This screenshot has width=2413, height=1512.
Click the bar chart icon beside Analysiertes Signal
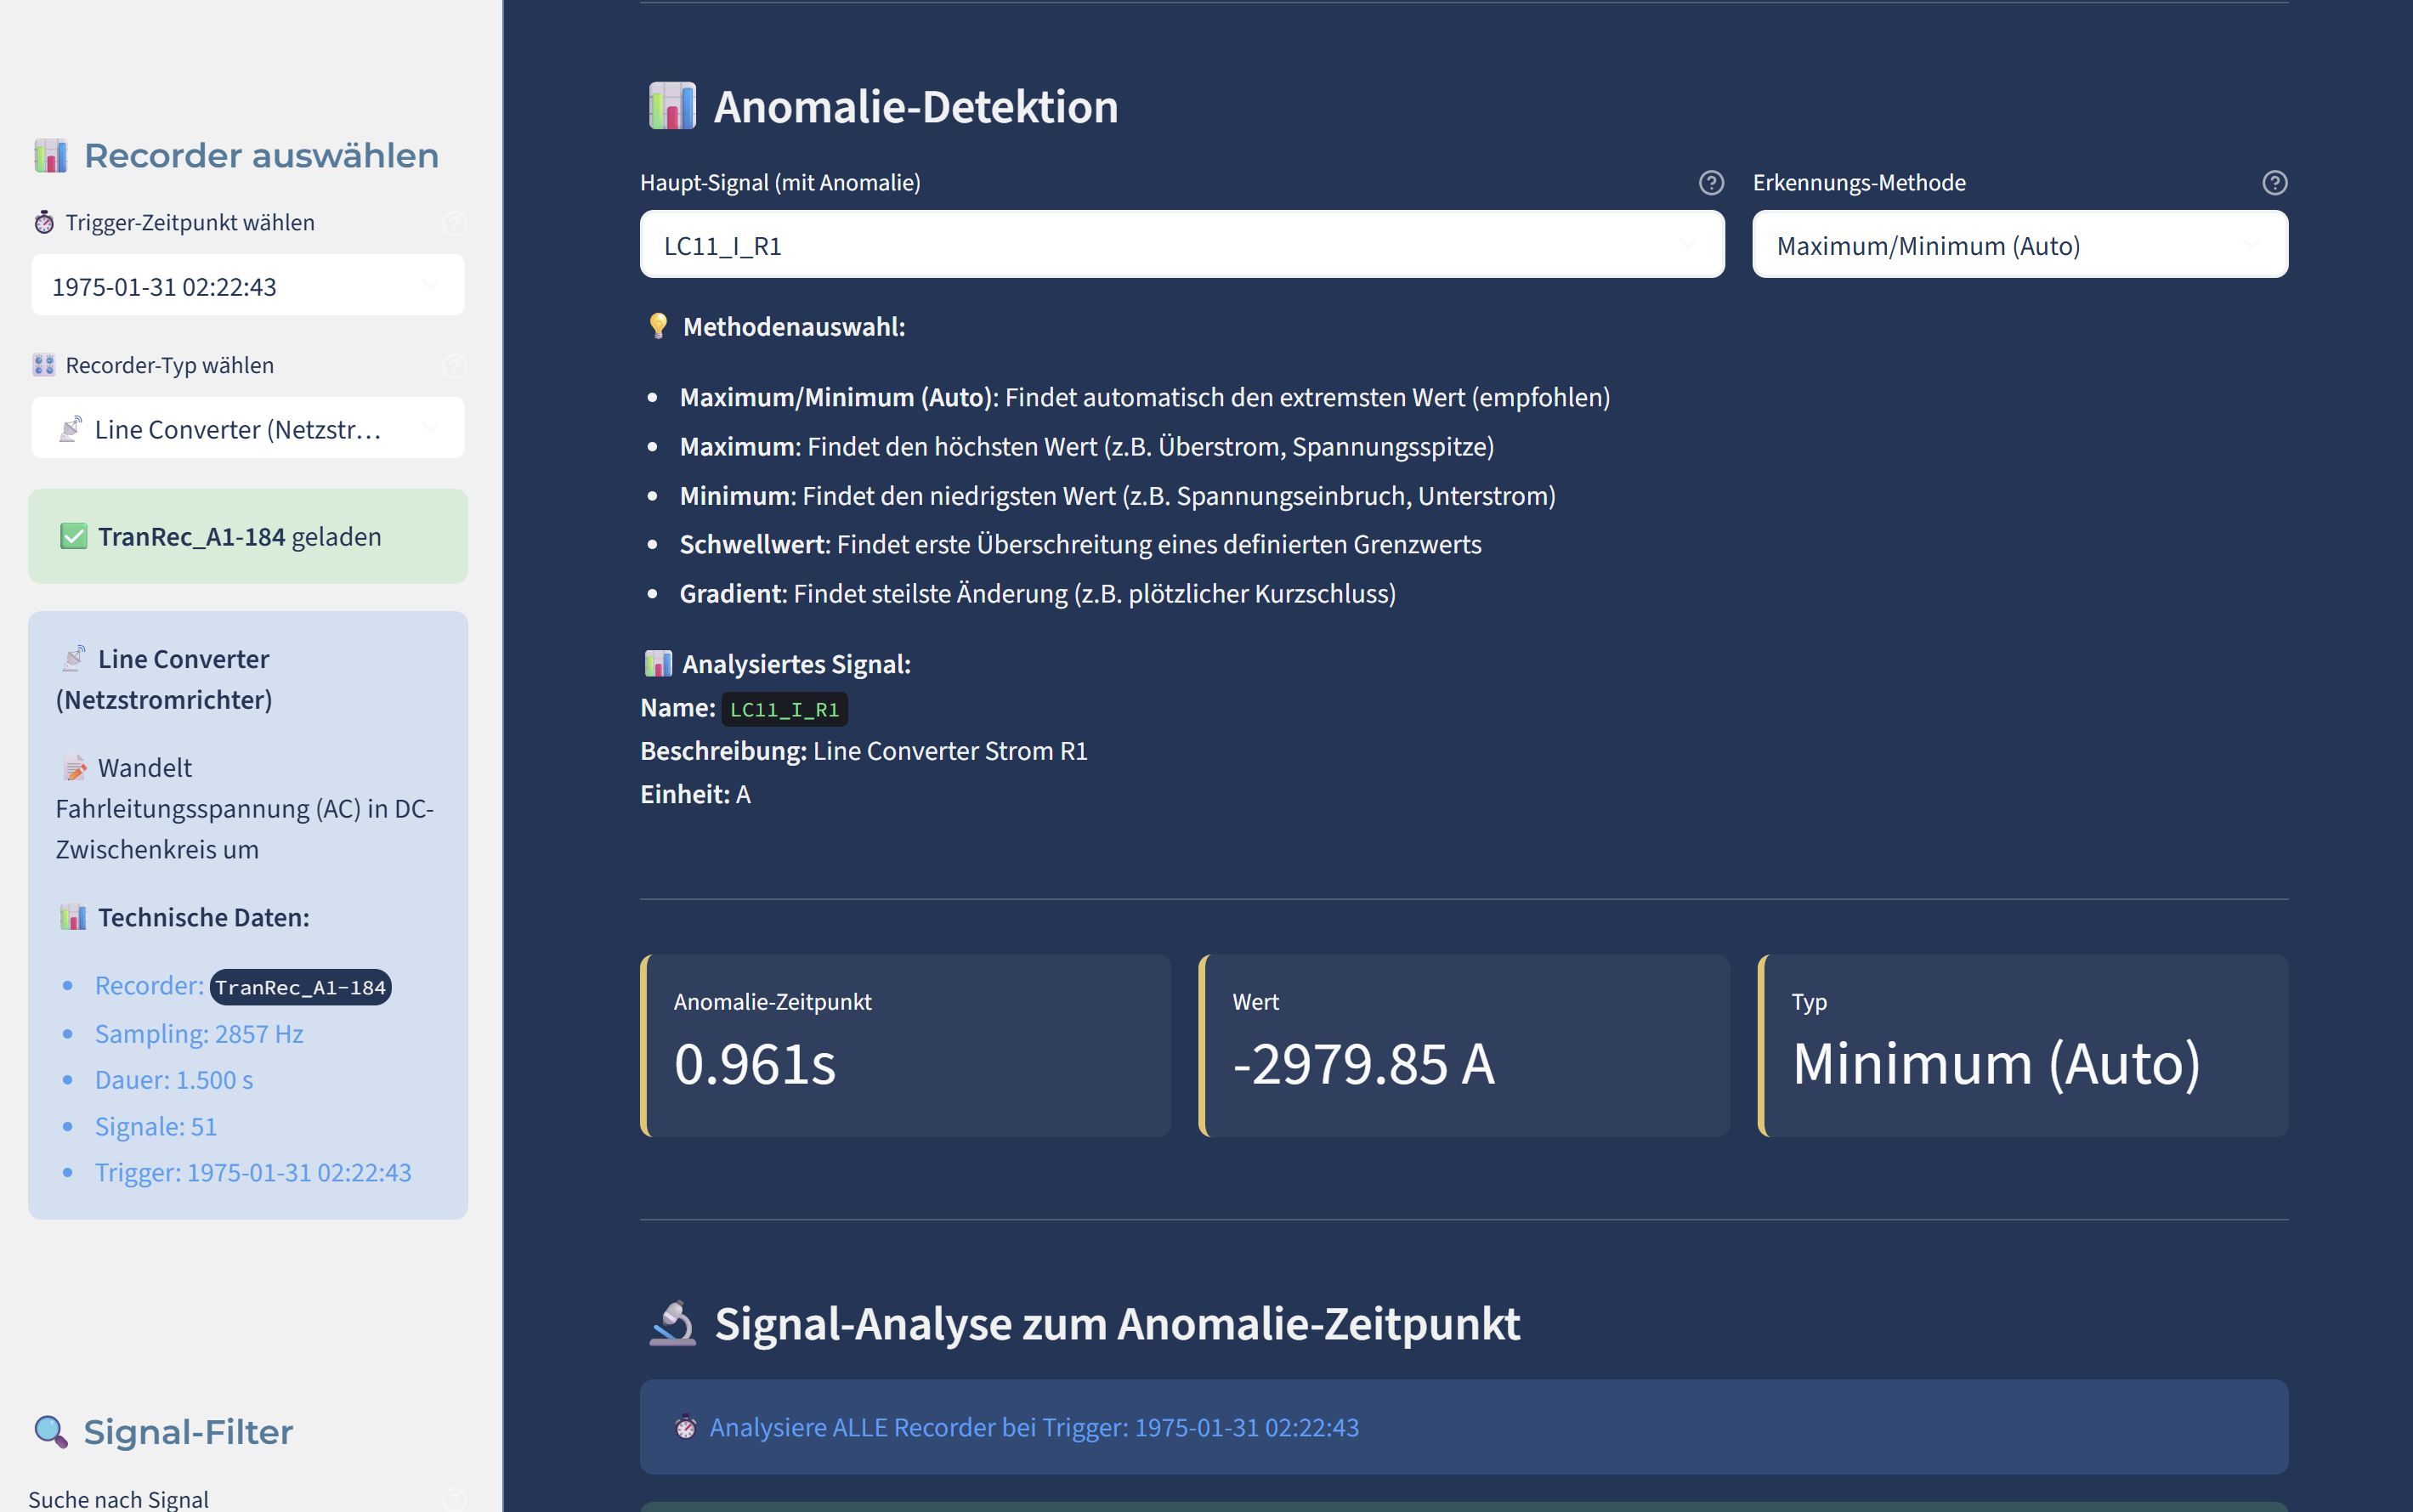657,663
